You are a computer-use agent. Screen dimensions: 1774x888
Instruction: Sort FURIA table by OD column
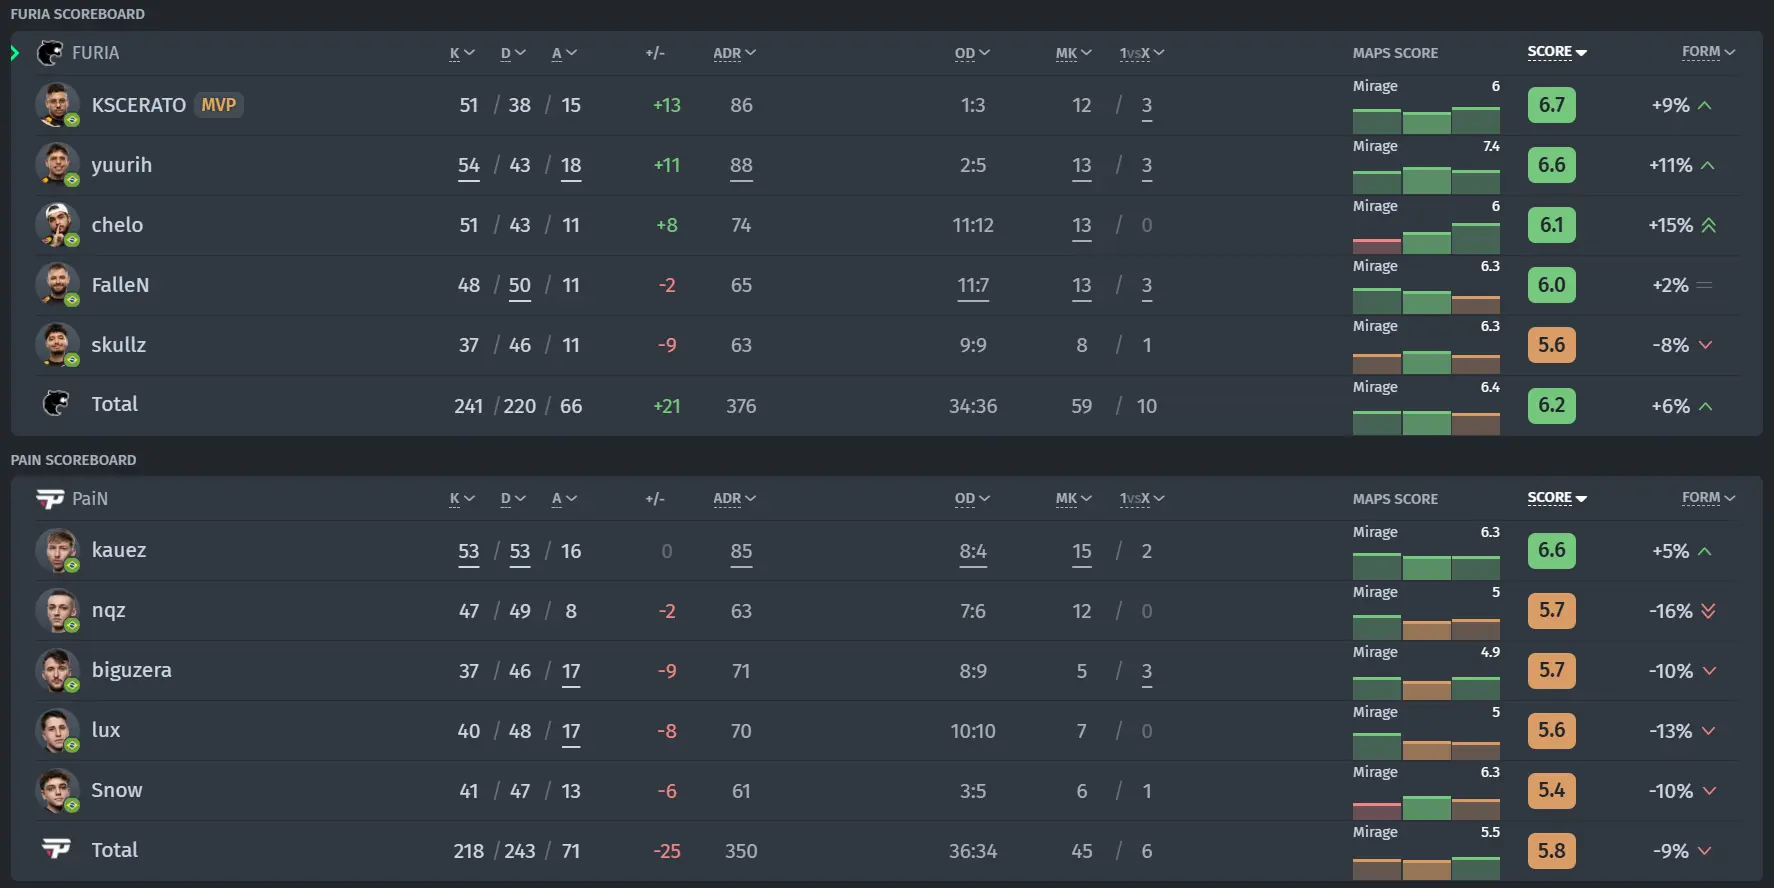972,53
